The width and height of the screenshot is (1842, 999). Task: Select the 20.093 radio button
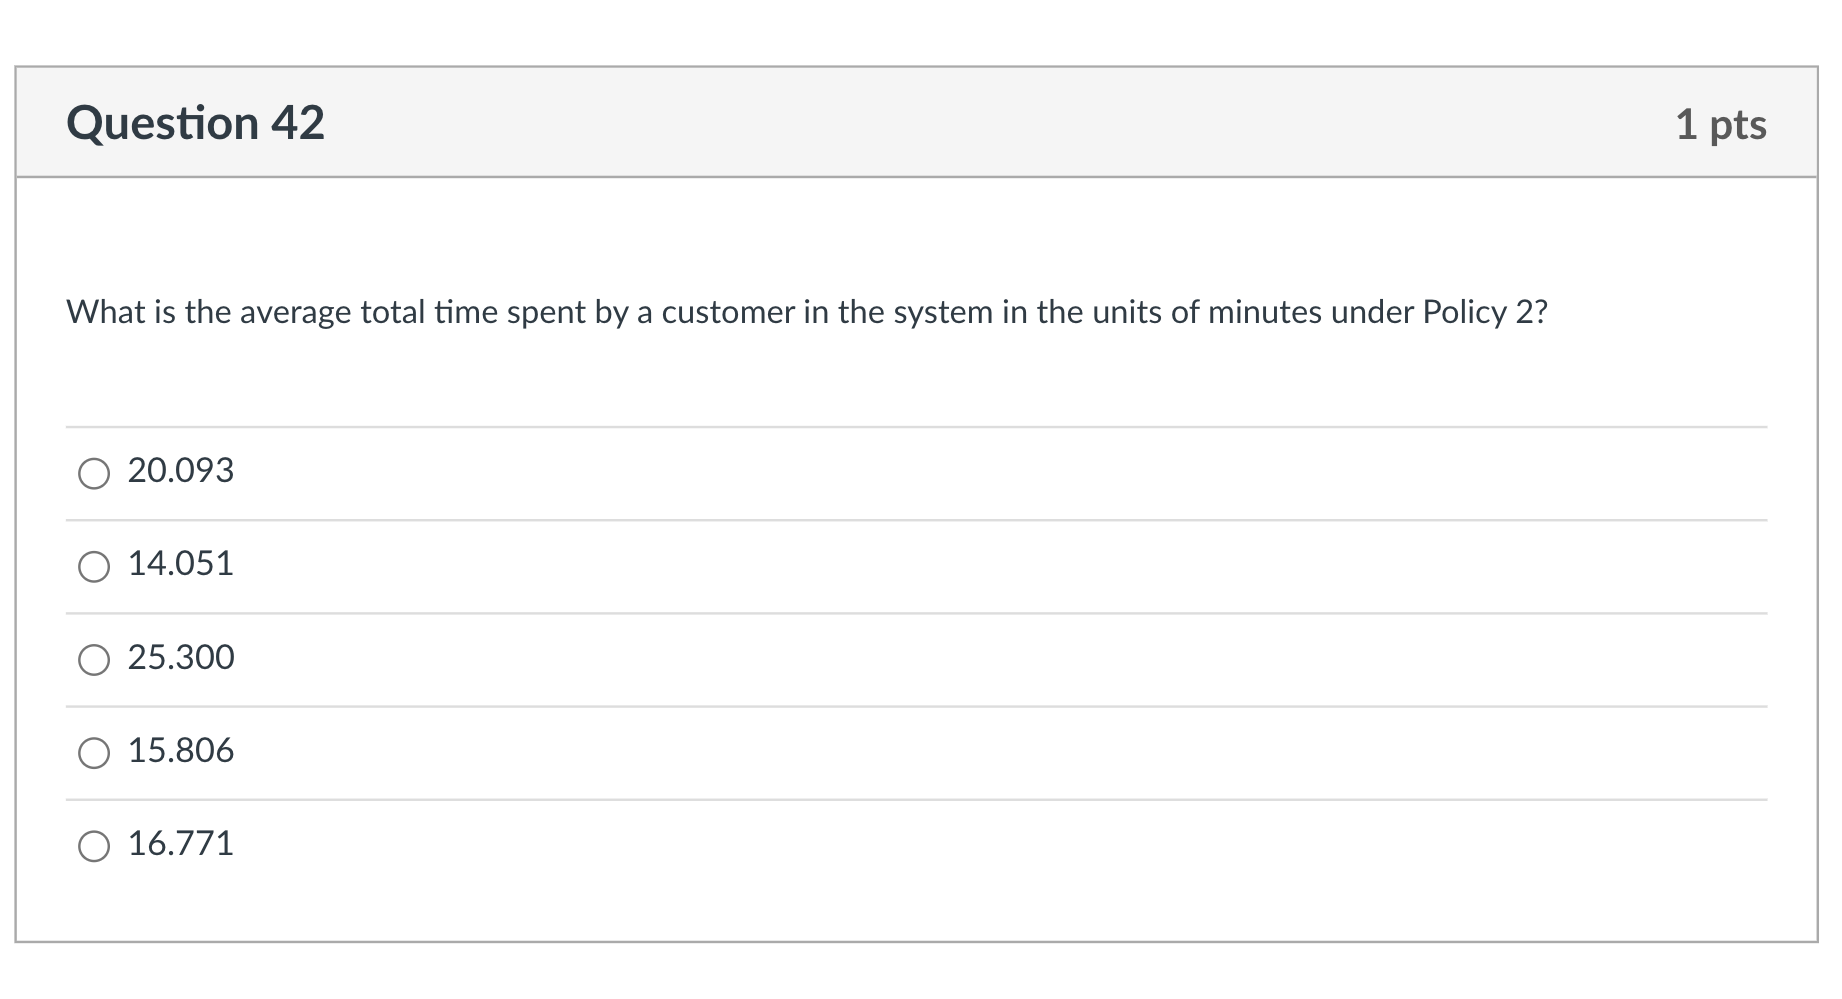[94, 473]
